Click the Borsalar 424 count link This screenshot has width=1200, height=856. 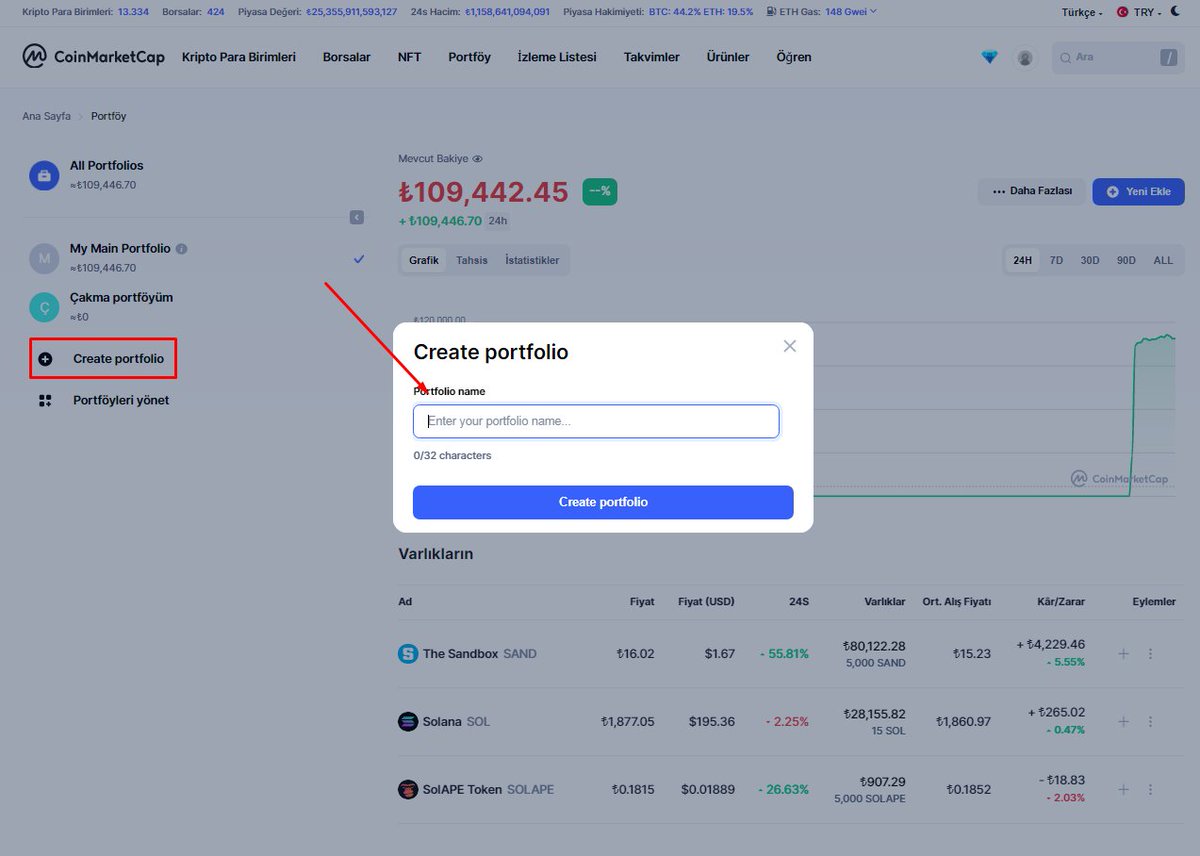tap(215, 12)
